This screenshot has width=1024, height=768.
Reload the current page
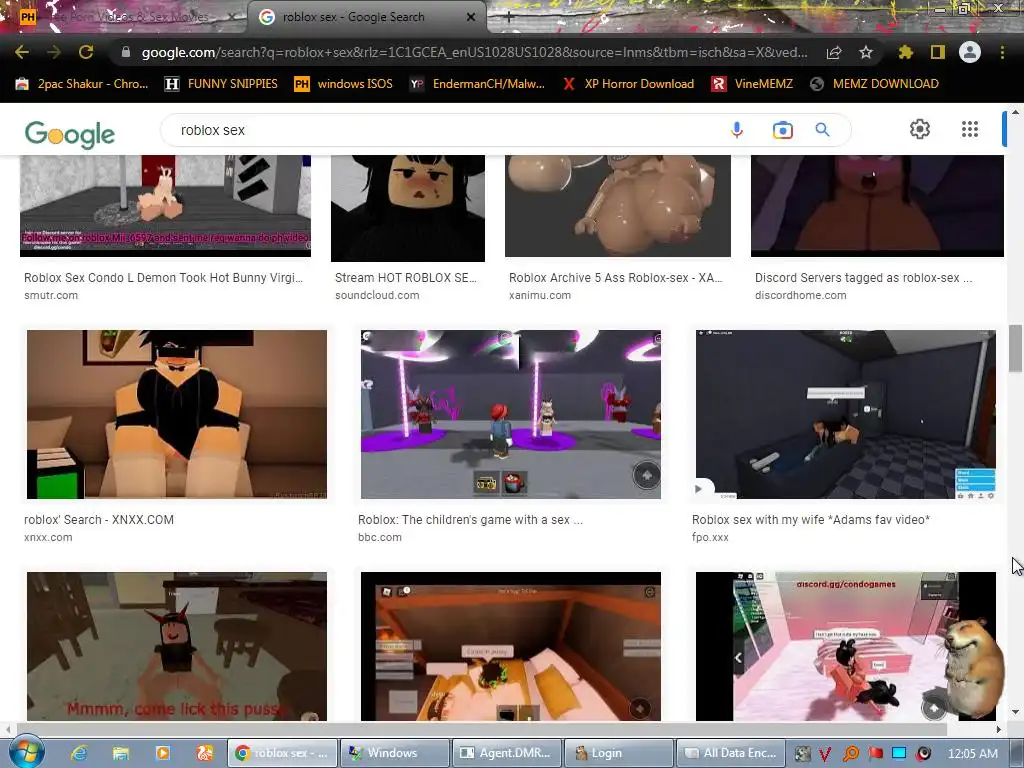pos(86,52)
